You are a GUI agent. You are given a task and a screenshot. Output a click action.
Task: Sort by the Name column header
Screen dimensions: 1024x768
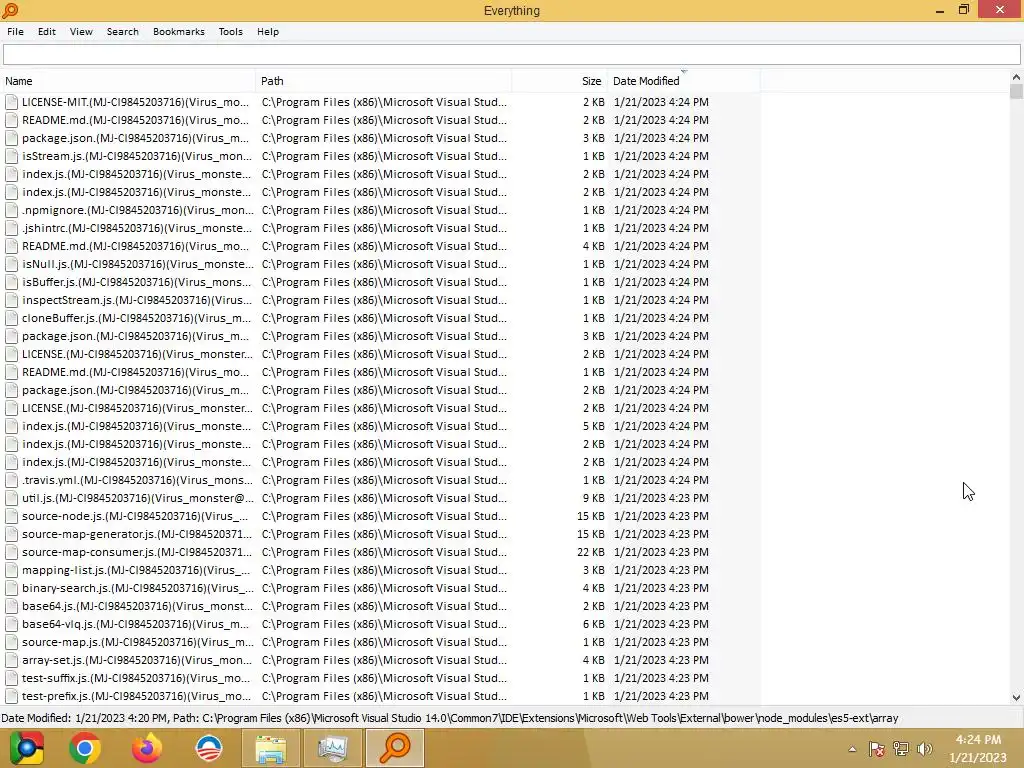pyautogui.click(x=128, y=81)
